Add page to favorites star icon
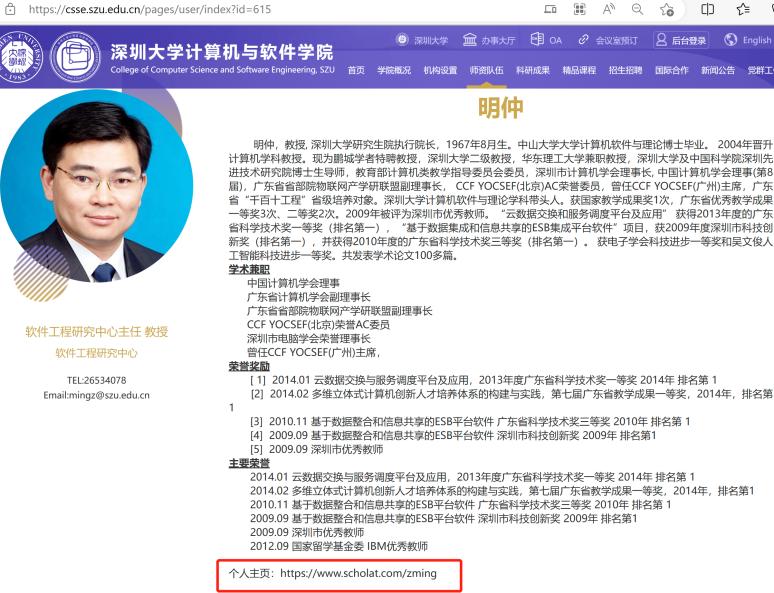 [666, 9]
